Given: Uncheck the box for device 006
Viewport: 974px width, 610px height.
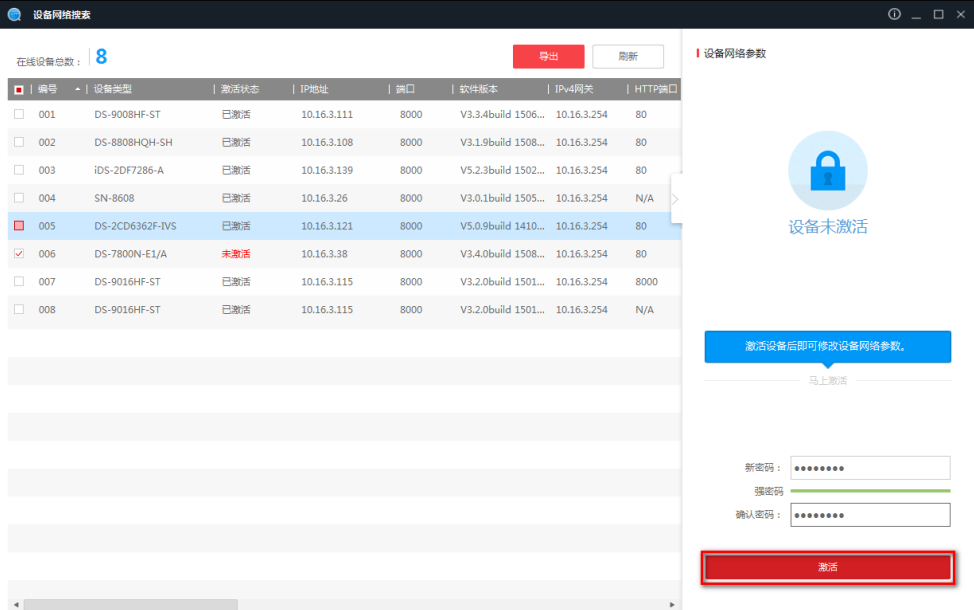Looking at the screenshot, I should tap(19, 253).
